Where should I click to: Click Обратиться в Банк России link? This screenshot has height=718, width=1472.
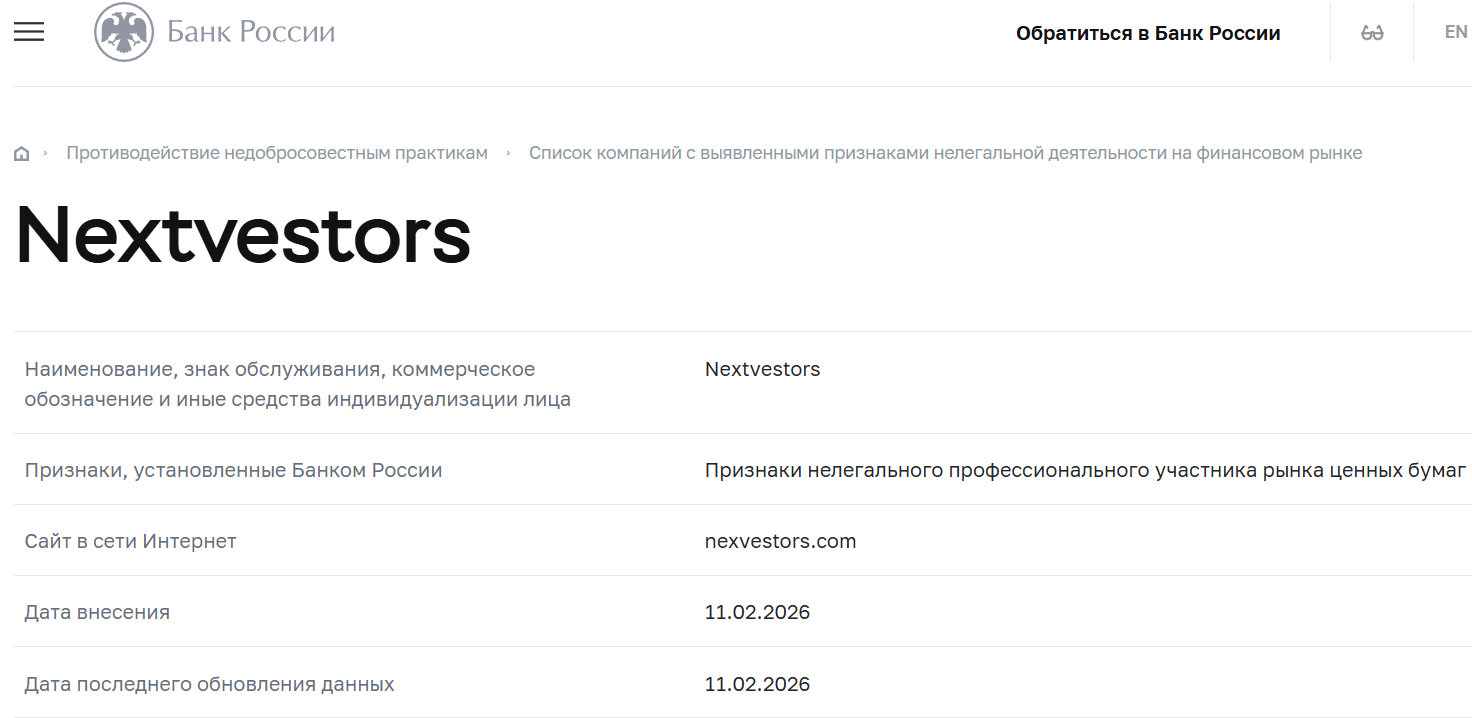tap(1148, 32)
